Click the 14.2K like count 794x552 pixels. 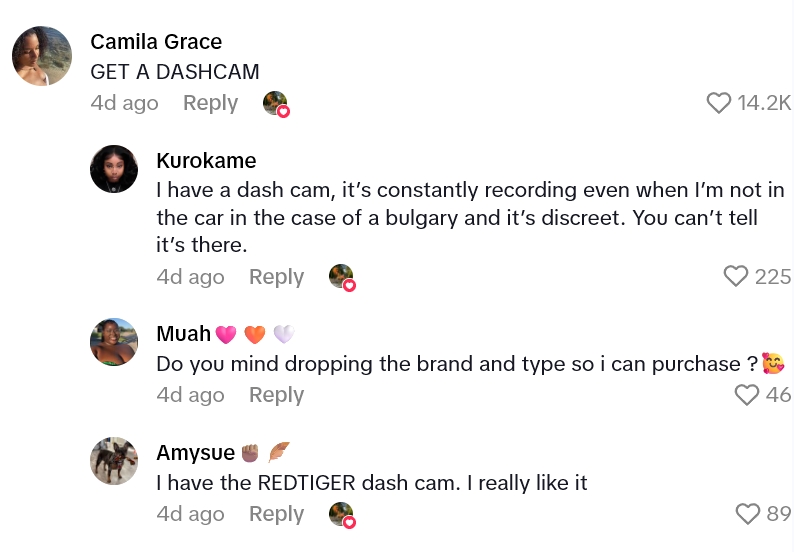click(764, 103)
